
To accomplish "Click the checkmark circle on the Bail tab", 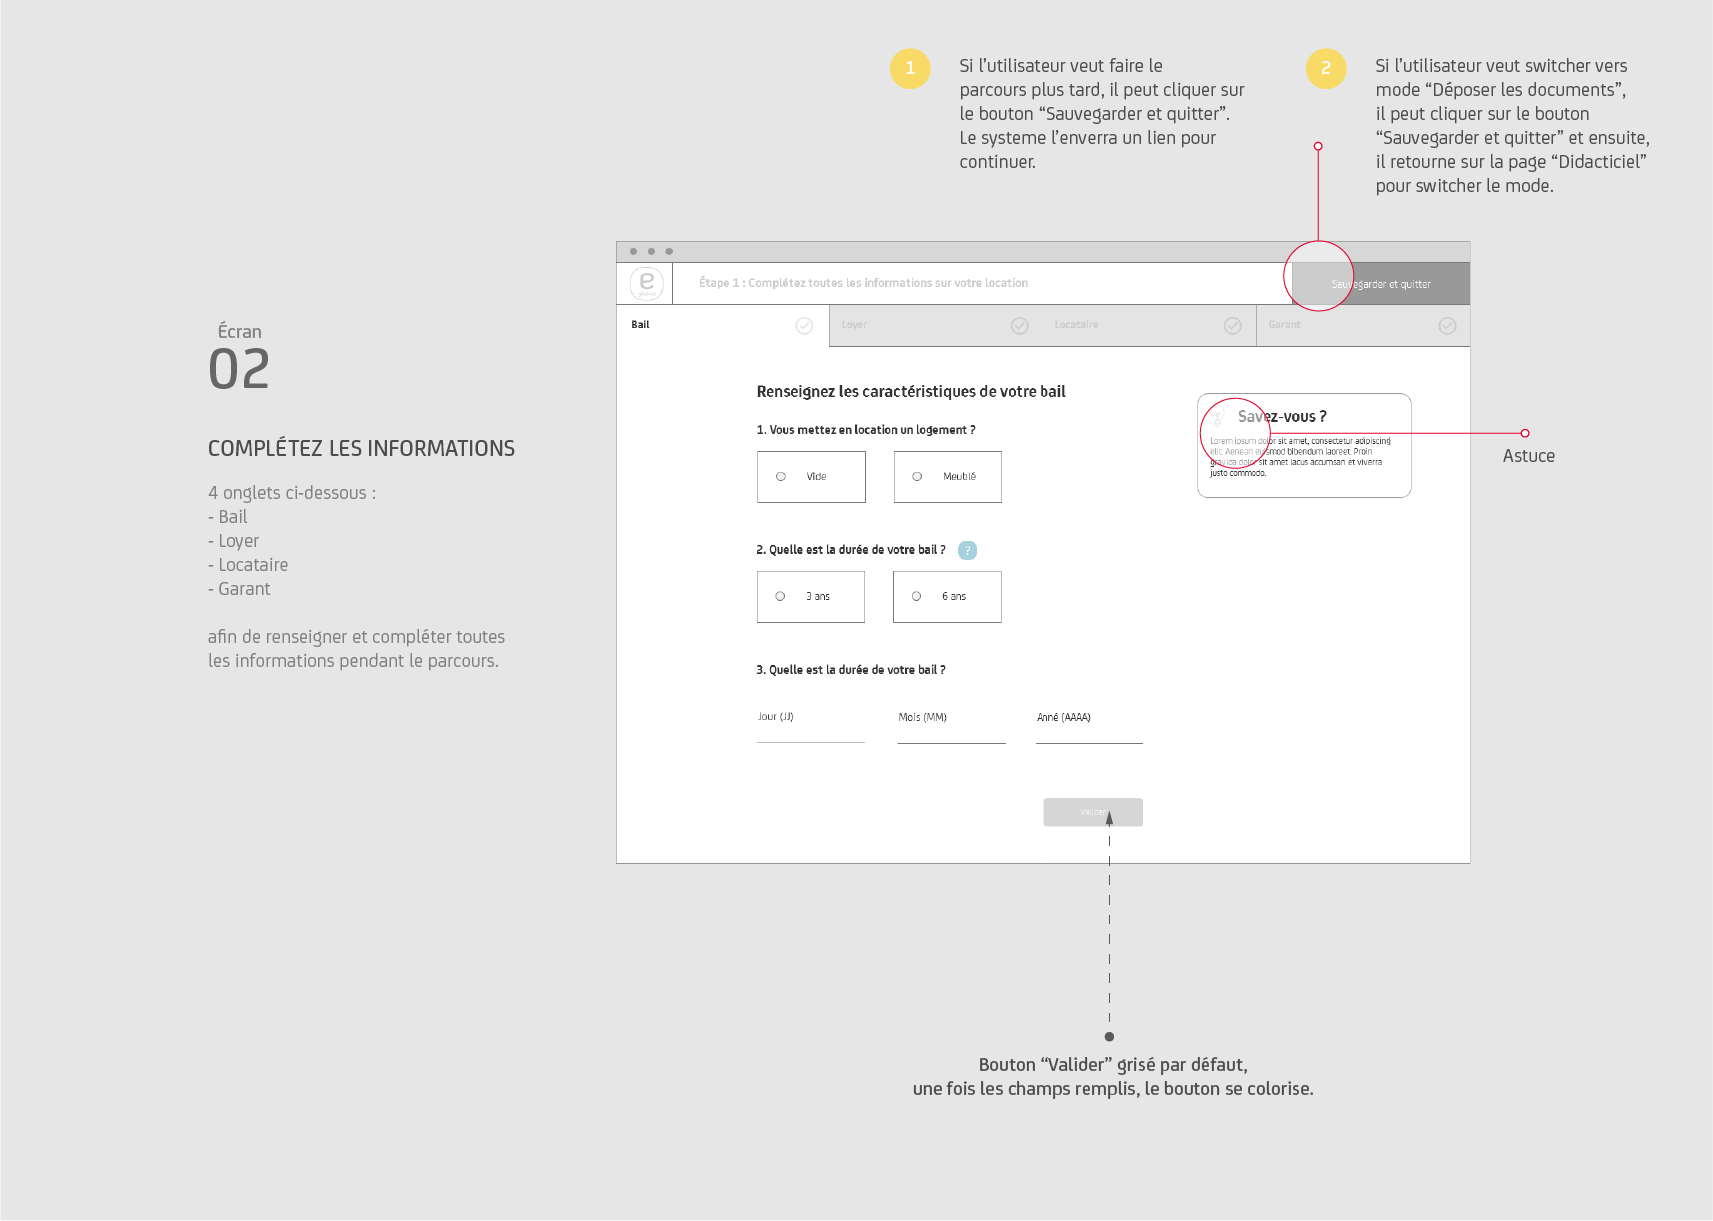I will 803,325.
